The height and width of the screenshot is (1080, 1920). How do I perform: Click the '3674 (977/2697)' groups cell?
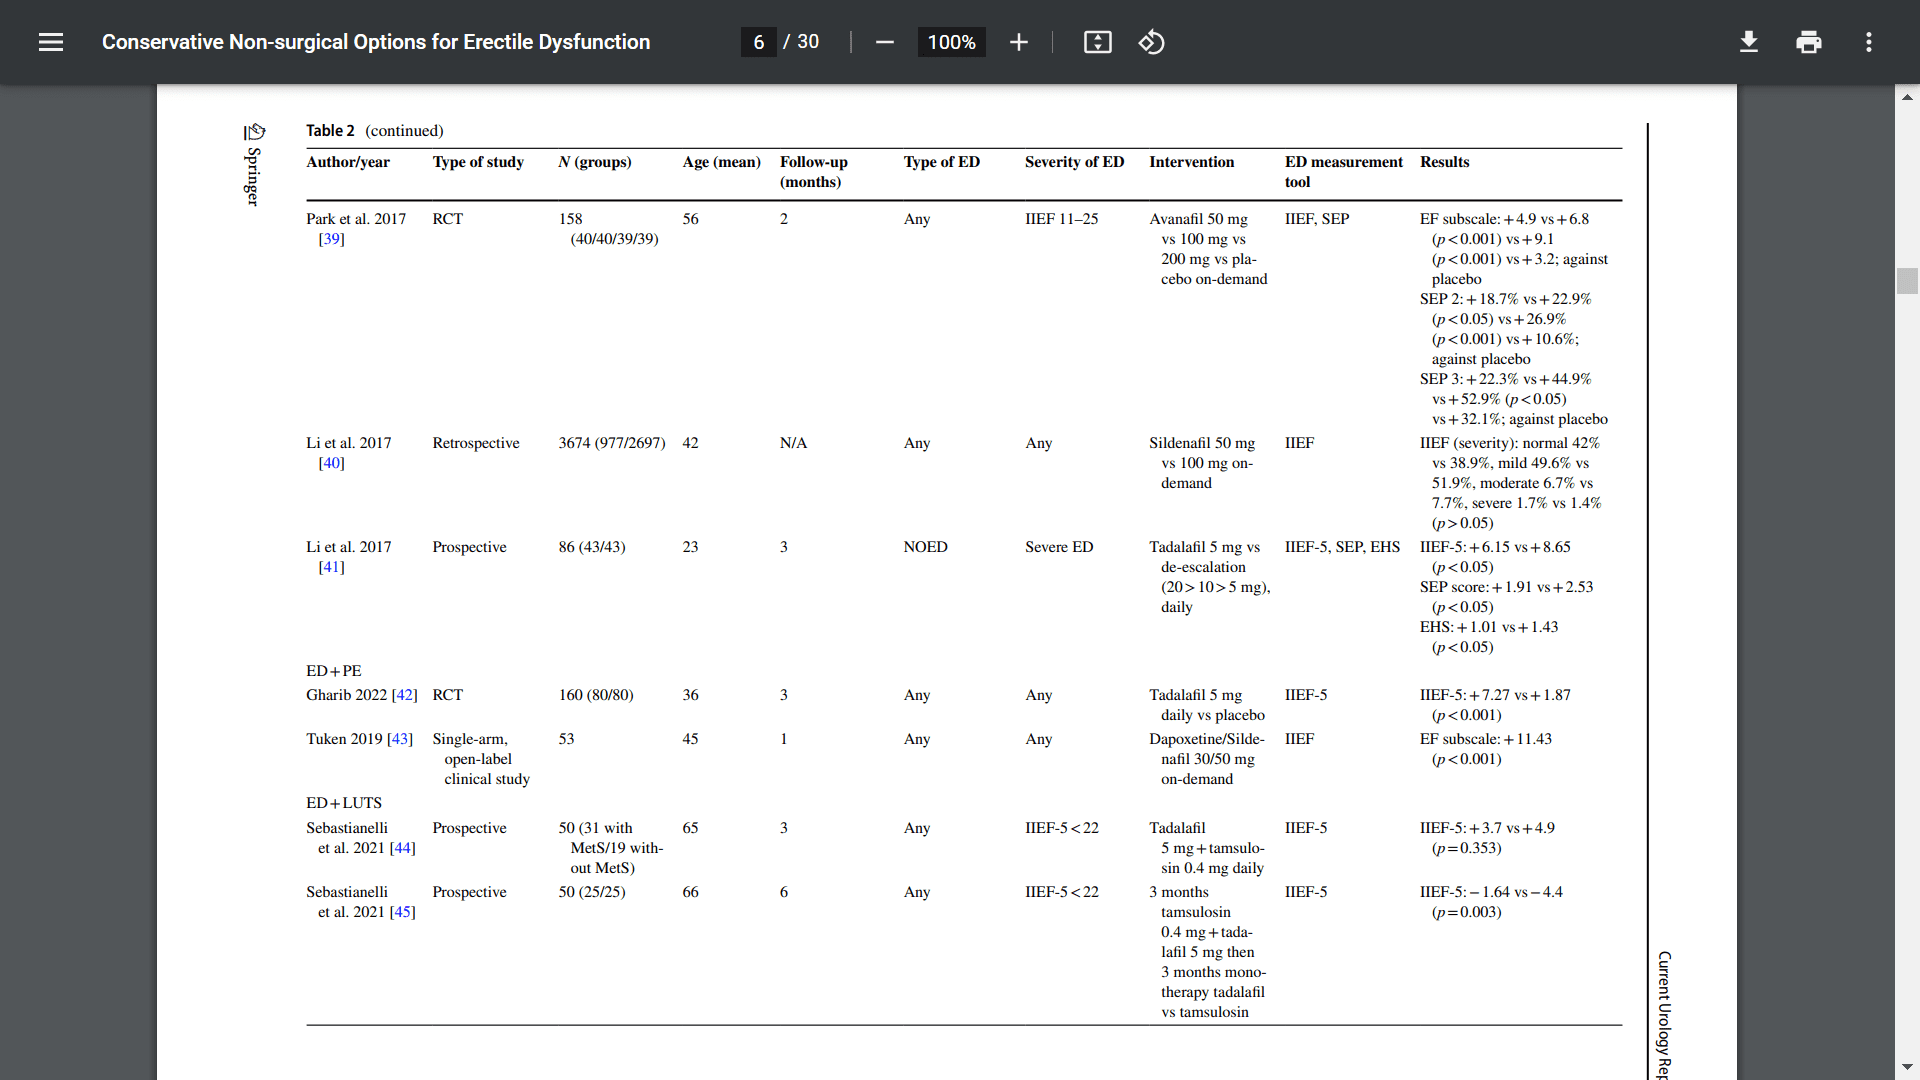click(611, 443)
